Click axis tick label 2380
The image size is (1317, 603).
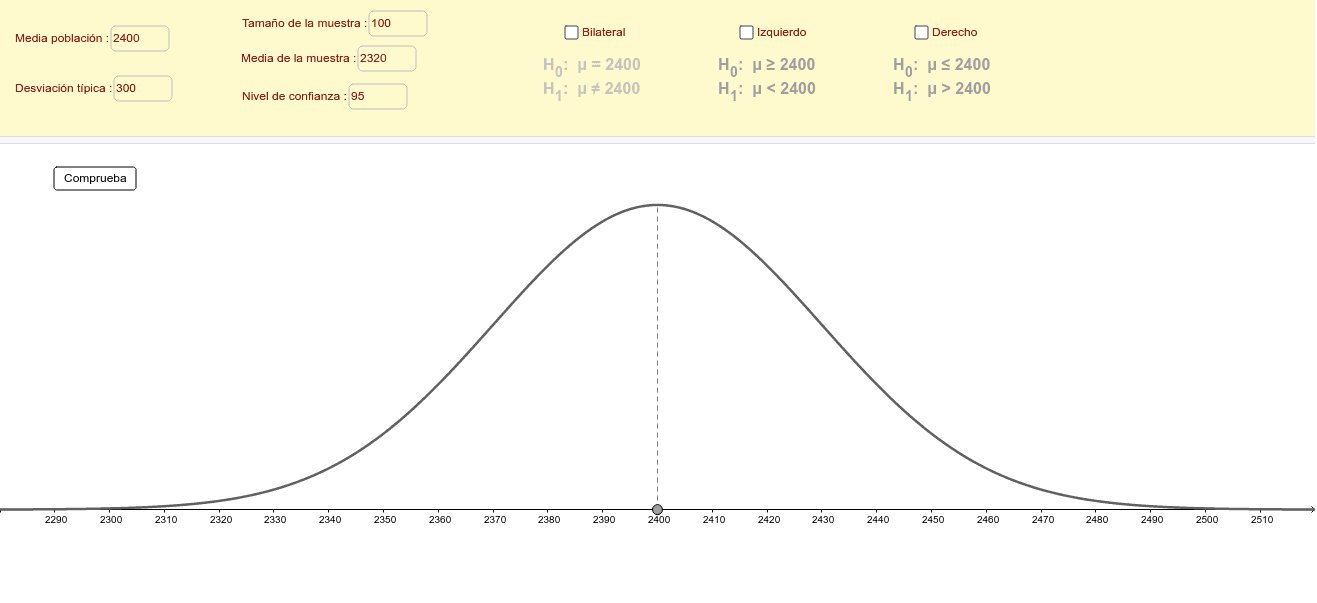[x=549, y=520]
